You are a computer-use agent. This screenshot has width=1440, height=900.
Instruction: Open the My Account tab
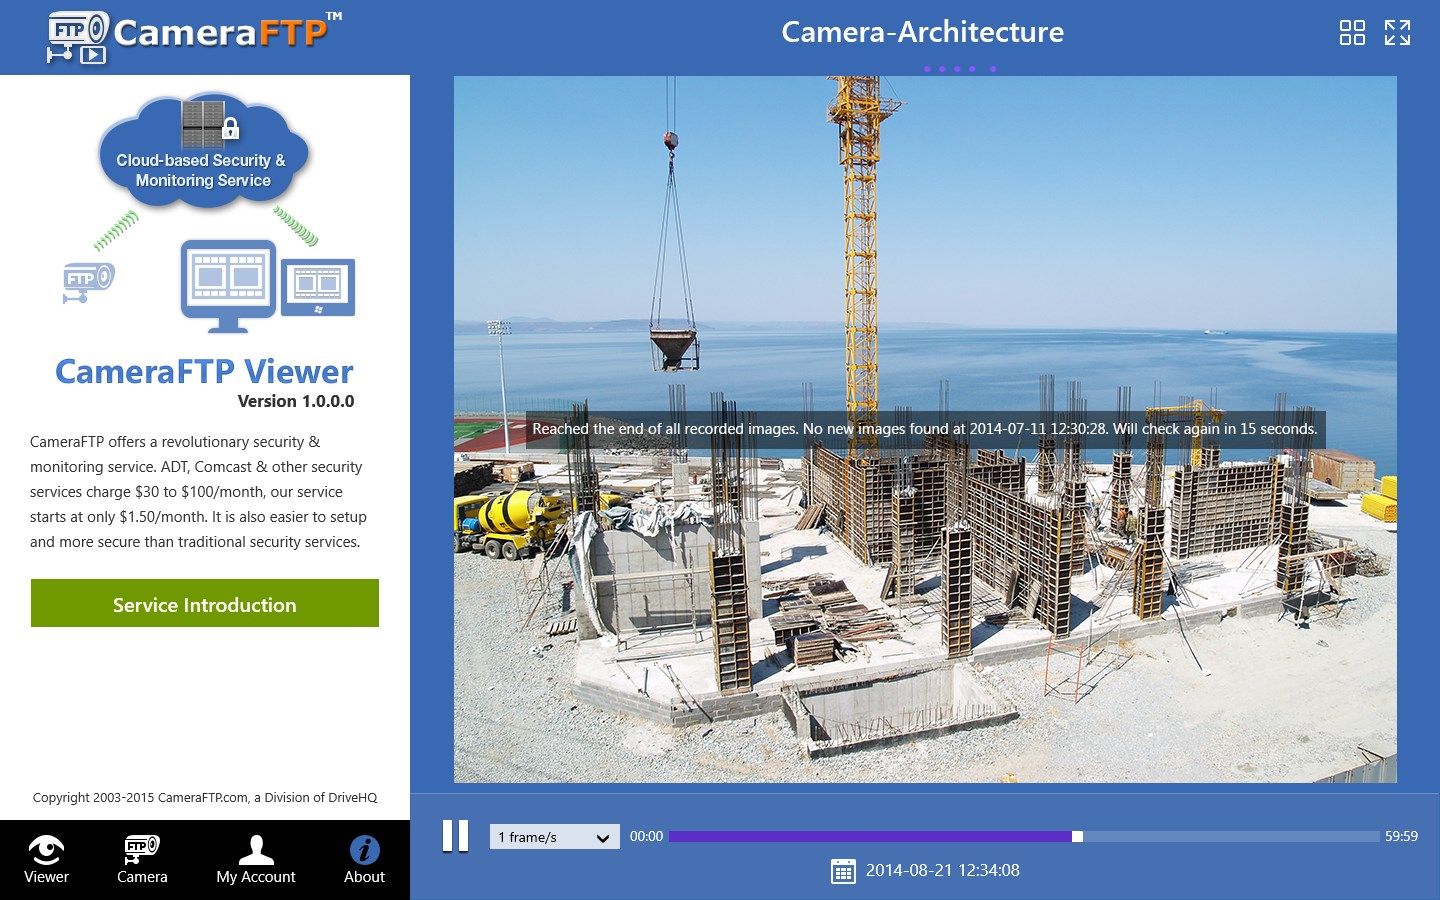pos(256,860)
